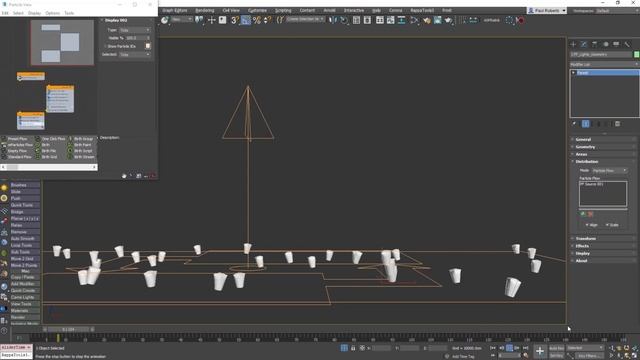Click the Quick Tools button
640x360 pixels.
click(x=25, y=205)
